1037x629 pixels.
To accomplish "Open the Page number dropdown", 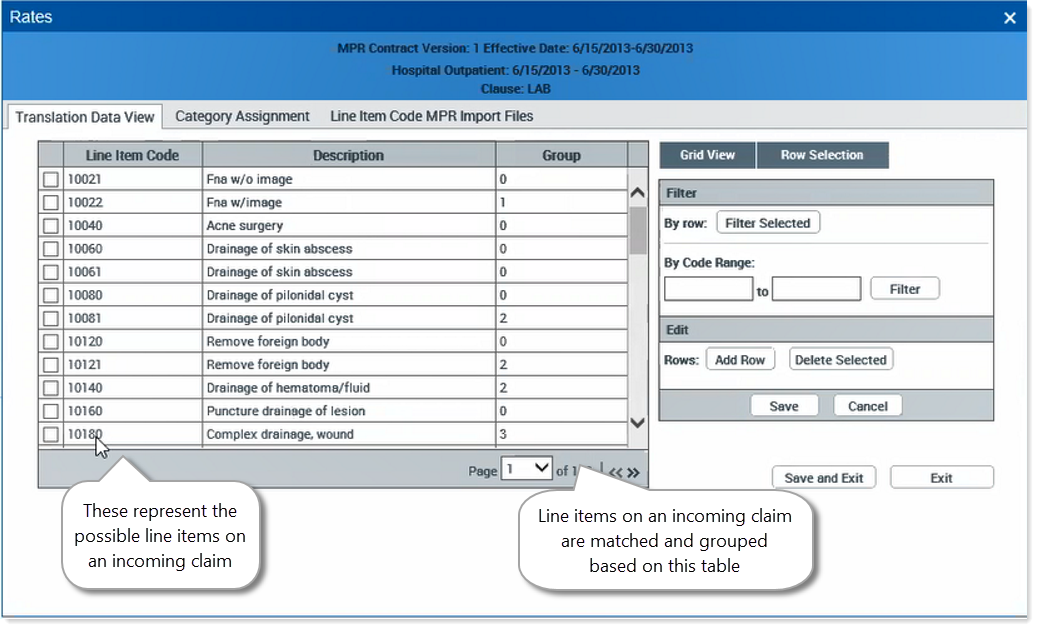I will point(526,469).
